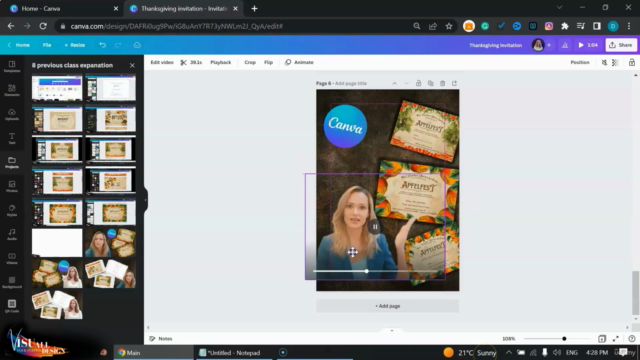
Task: Open the insights chart icon
Action: point(565,45)
